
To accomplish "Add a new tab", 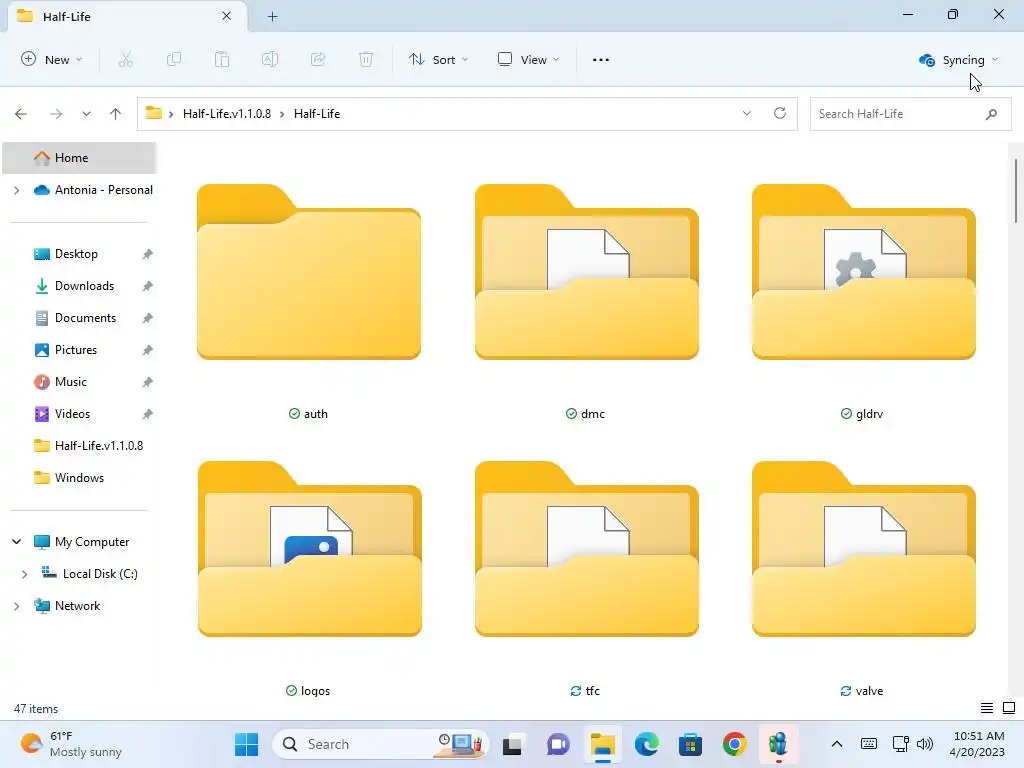I will [x=272, y=16].
